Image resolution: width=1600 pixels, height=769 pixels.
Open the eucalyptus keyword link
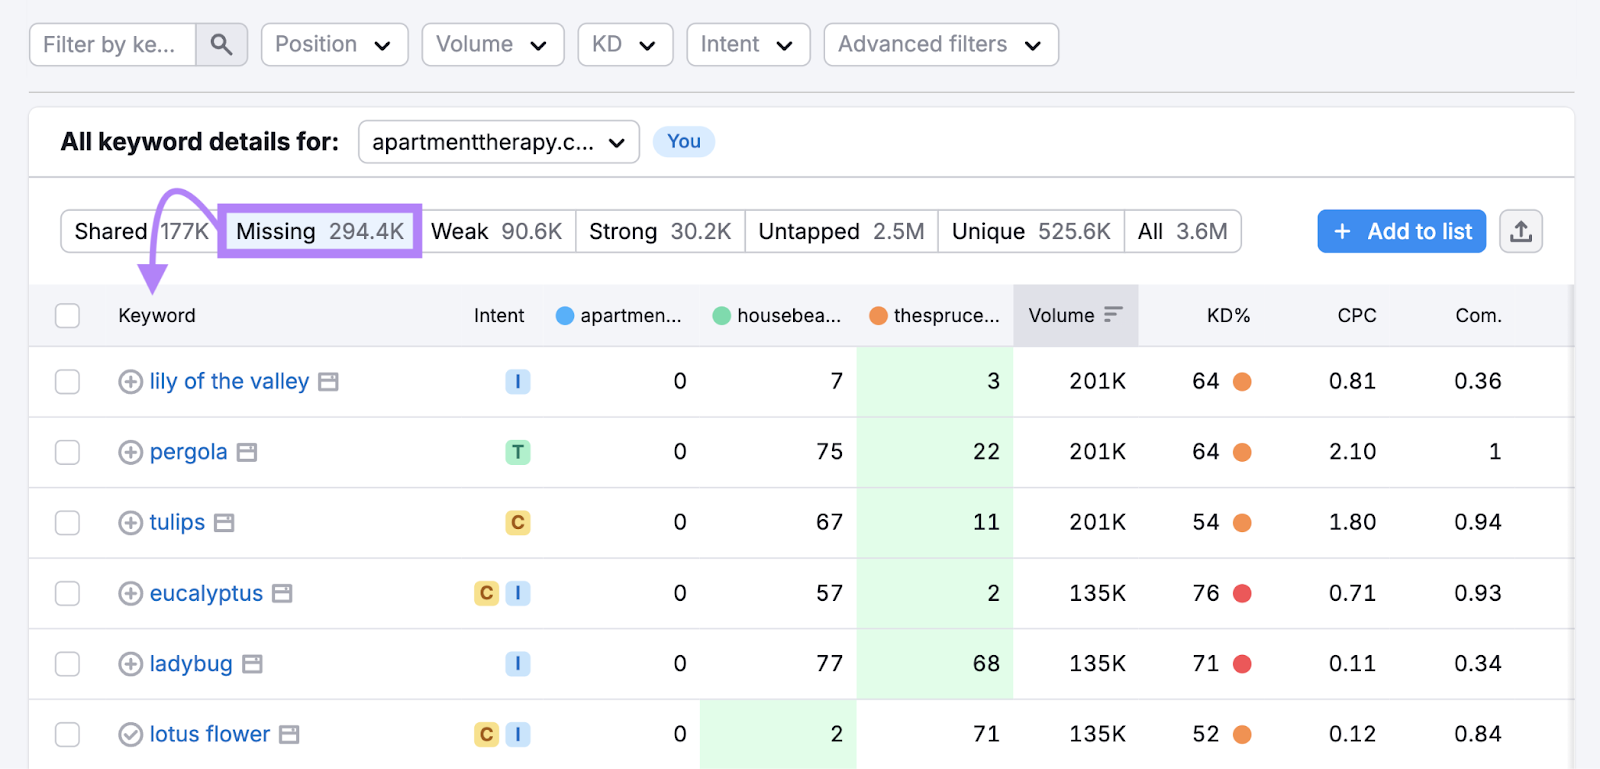tap(206, 594)
